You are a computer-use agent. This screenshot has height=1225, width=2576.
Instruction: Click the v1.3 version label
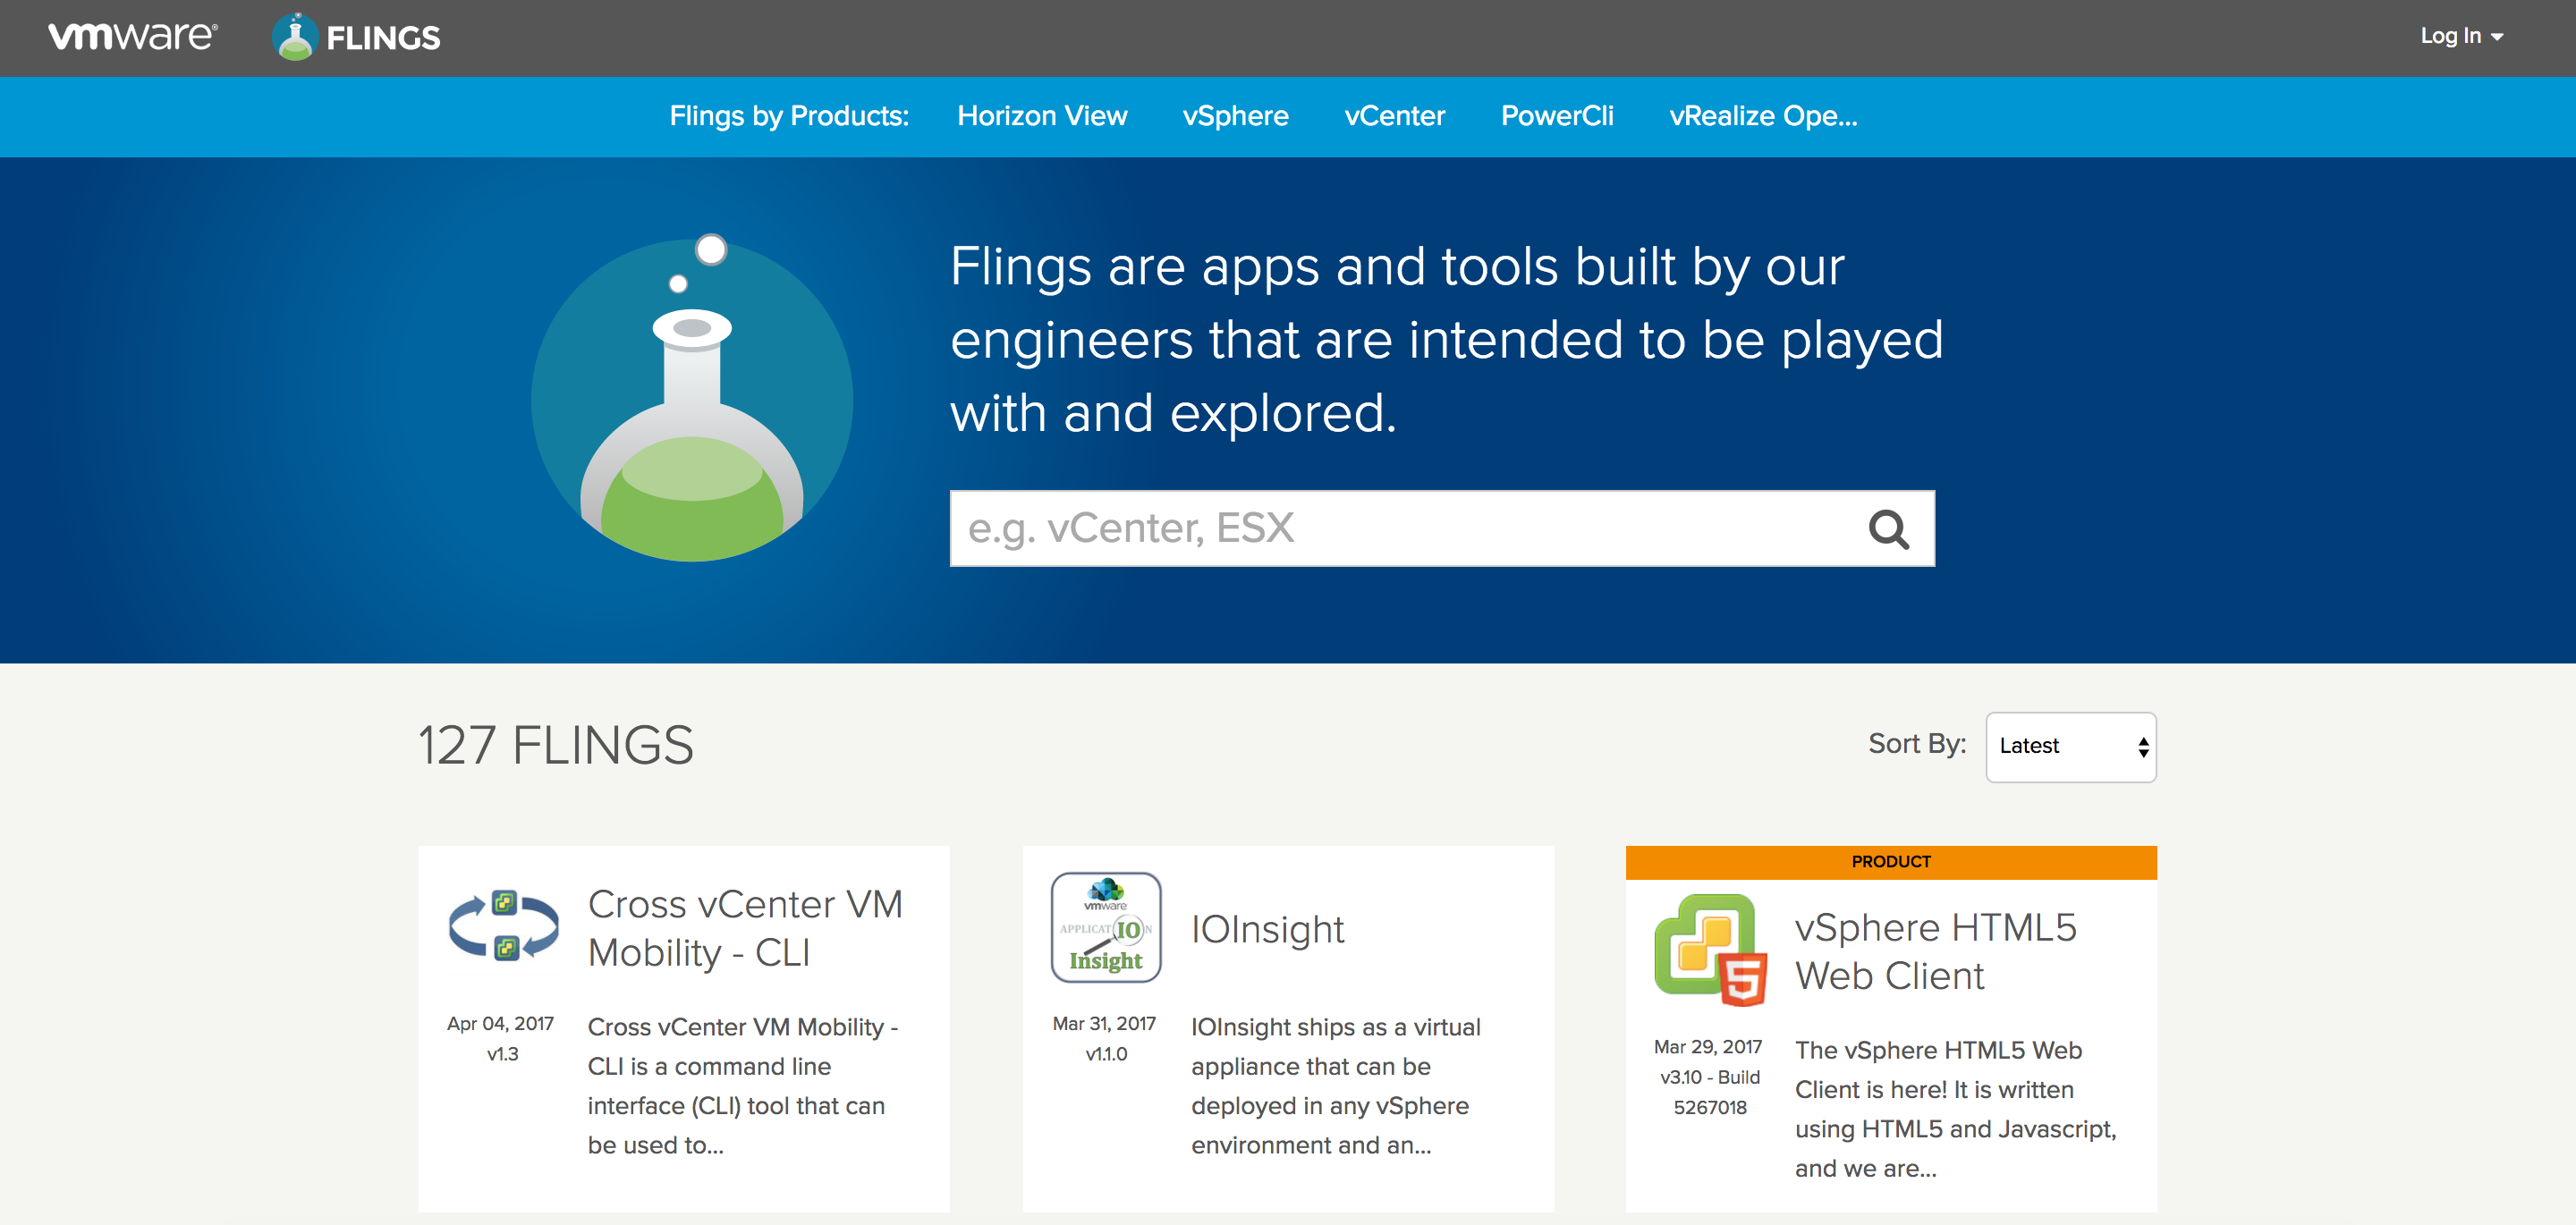502,1054
